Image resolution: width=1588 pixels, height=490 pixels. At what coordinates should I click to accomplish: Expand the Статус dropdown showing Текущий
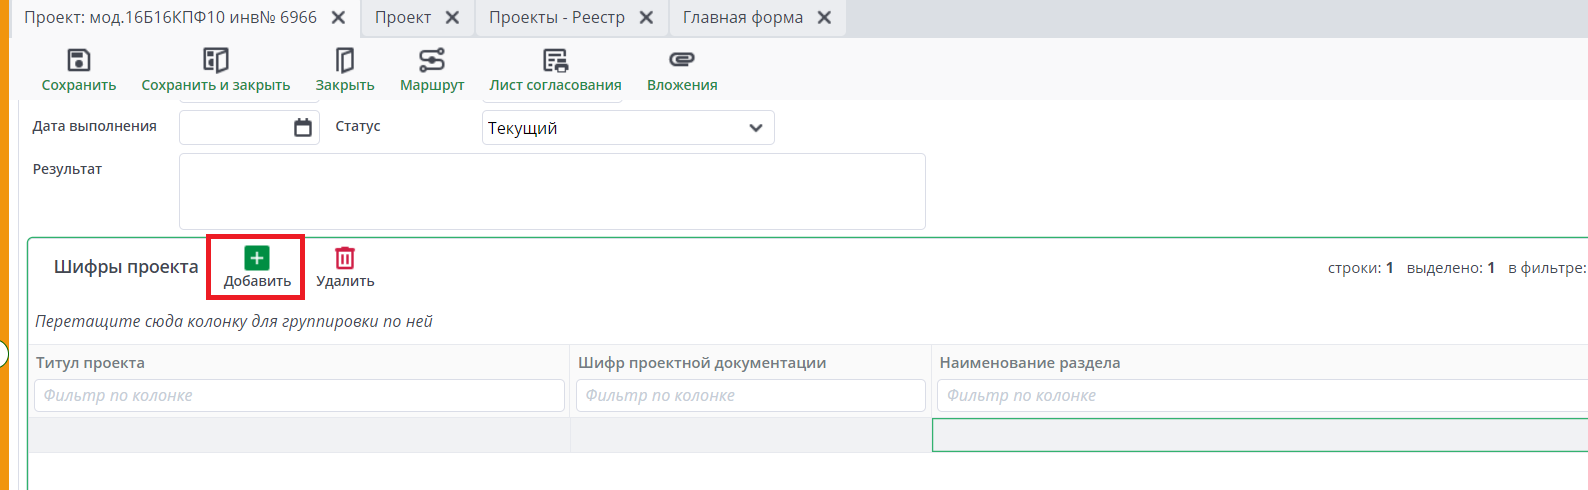pyautogui.click(x=755, y=128)
